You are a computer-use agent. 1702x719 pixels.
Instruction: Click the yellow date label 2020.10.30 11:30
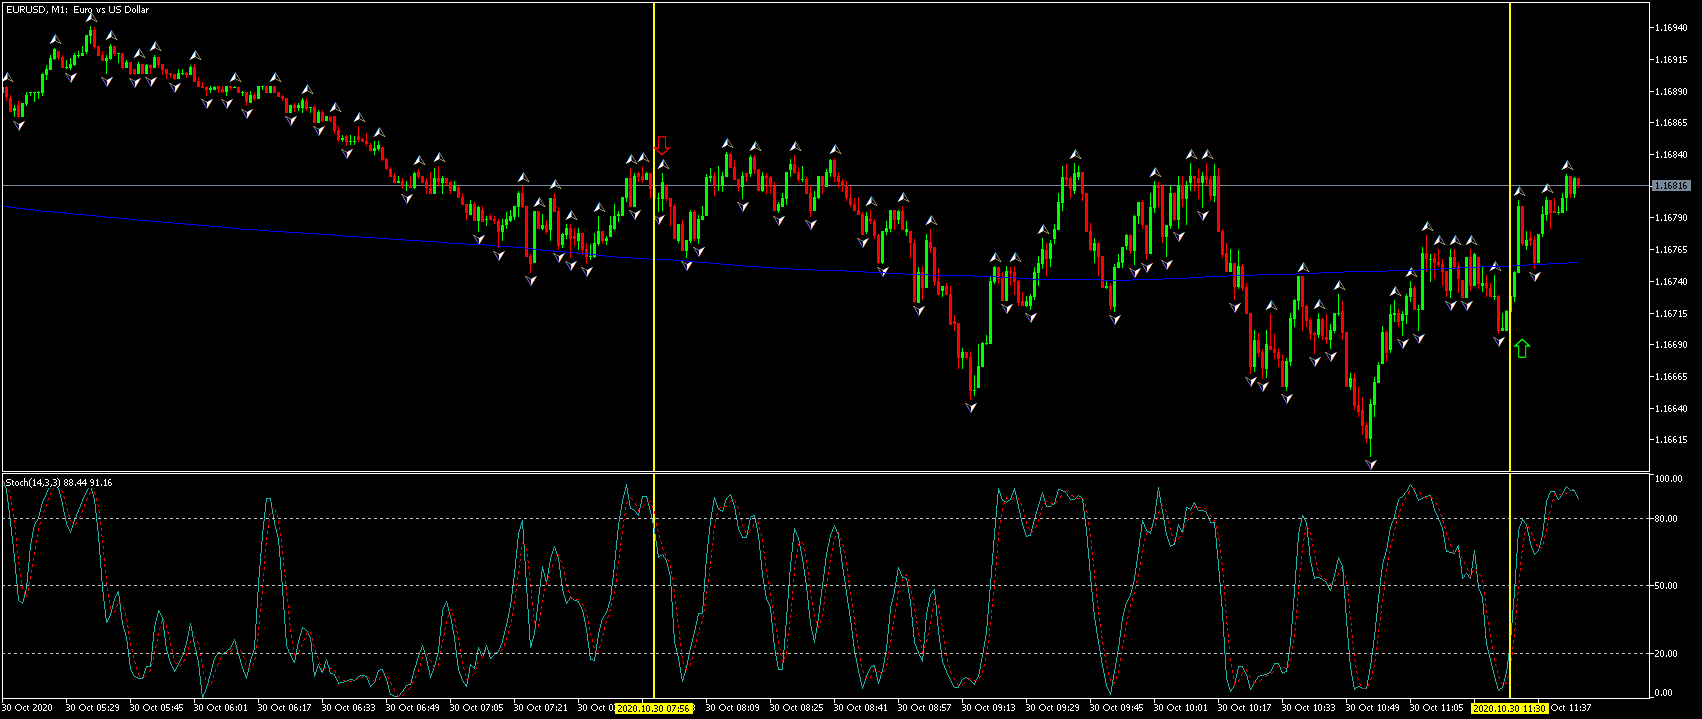pyautogui.click(x=1510, y=708)
